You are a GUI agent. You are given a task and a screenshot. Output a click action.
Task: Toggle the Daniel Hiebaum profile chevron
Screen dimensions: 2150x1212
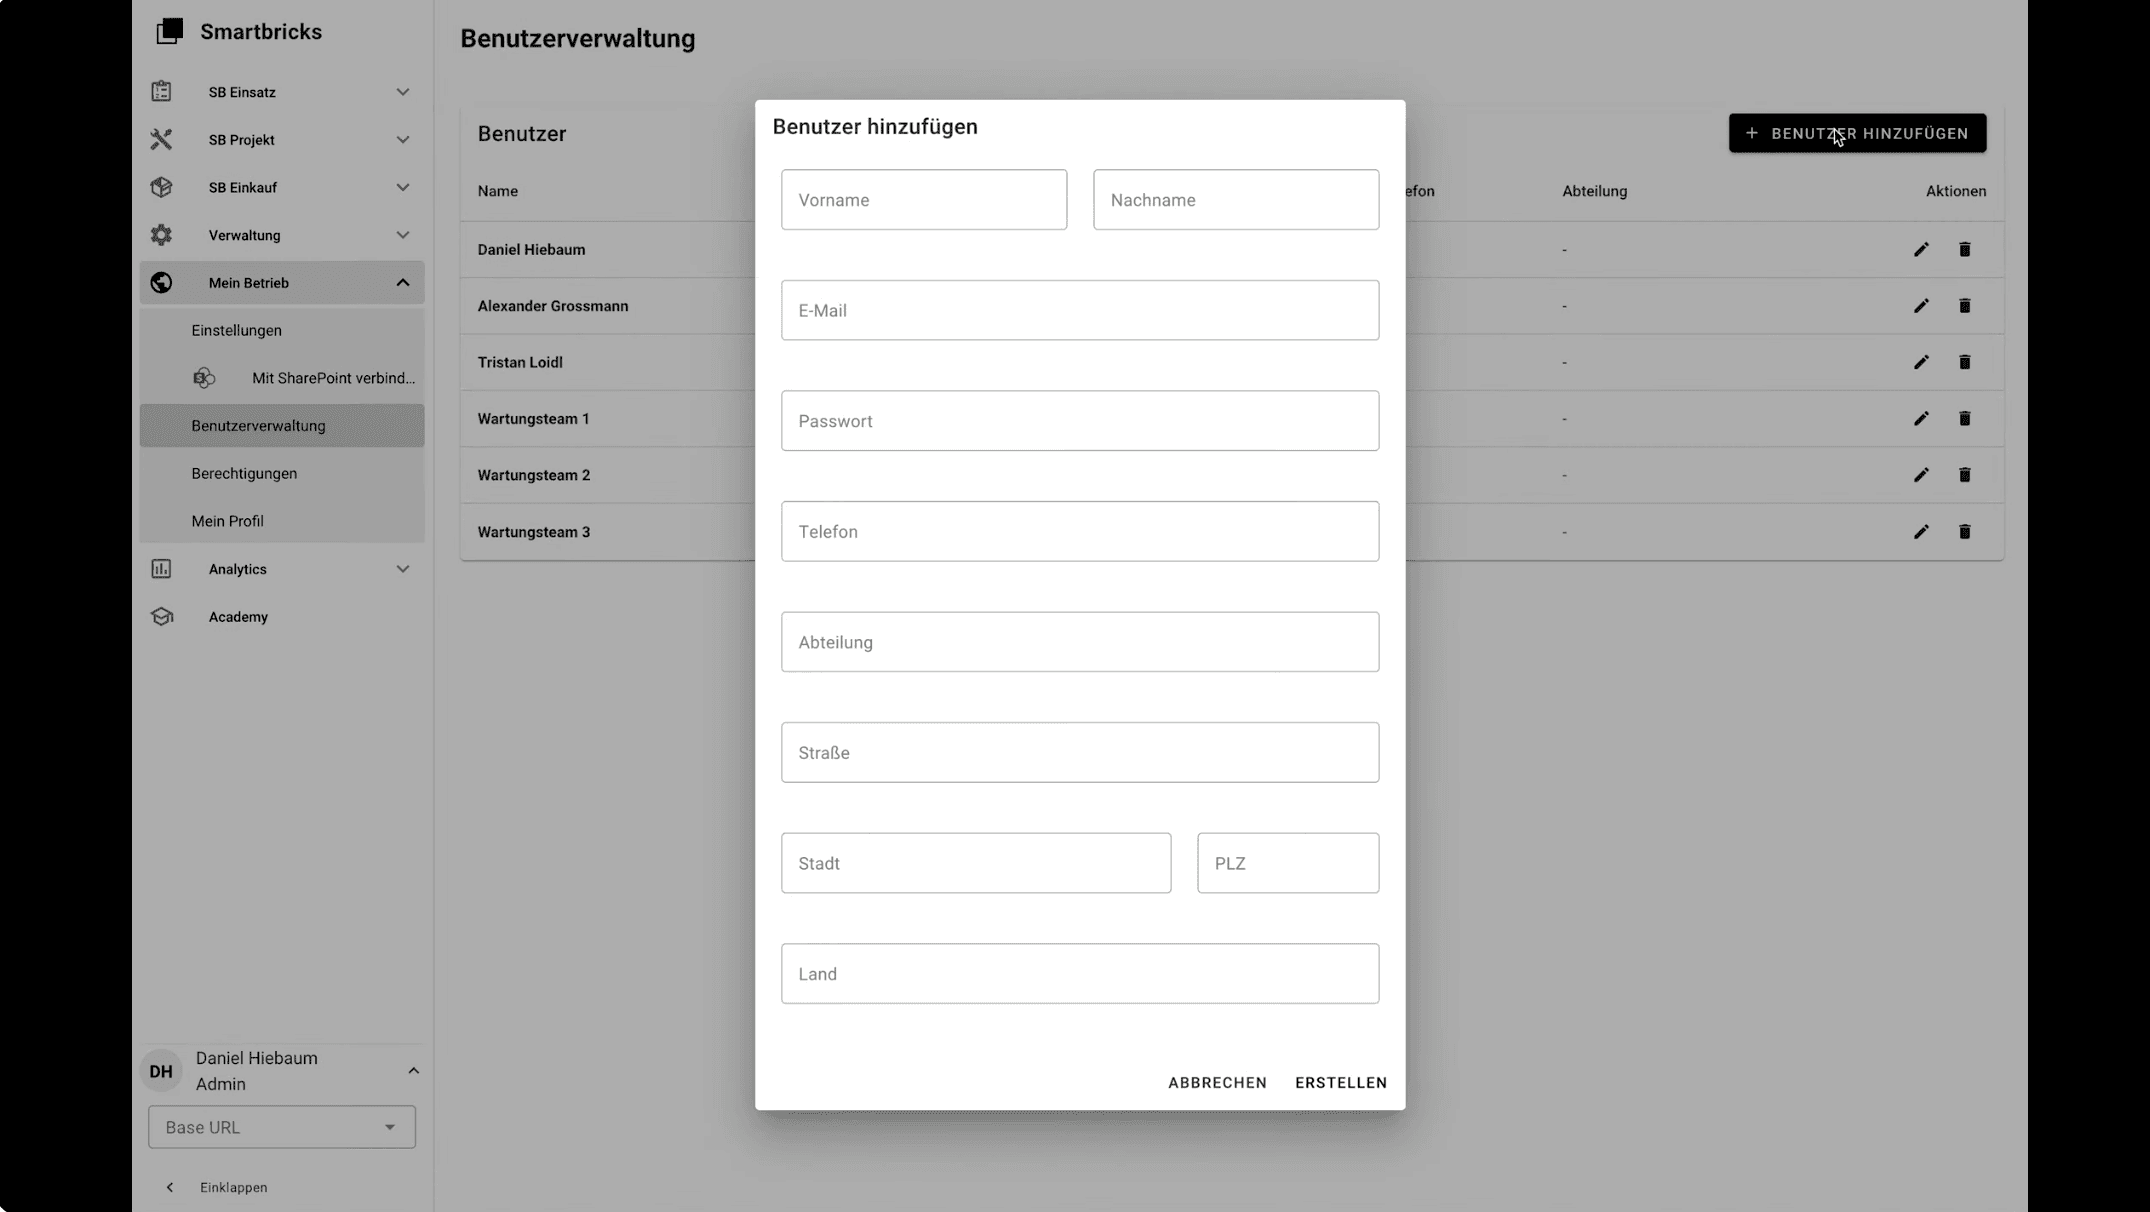pyautogui.click(x=413, y=1071)
